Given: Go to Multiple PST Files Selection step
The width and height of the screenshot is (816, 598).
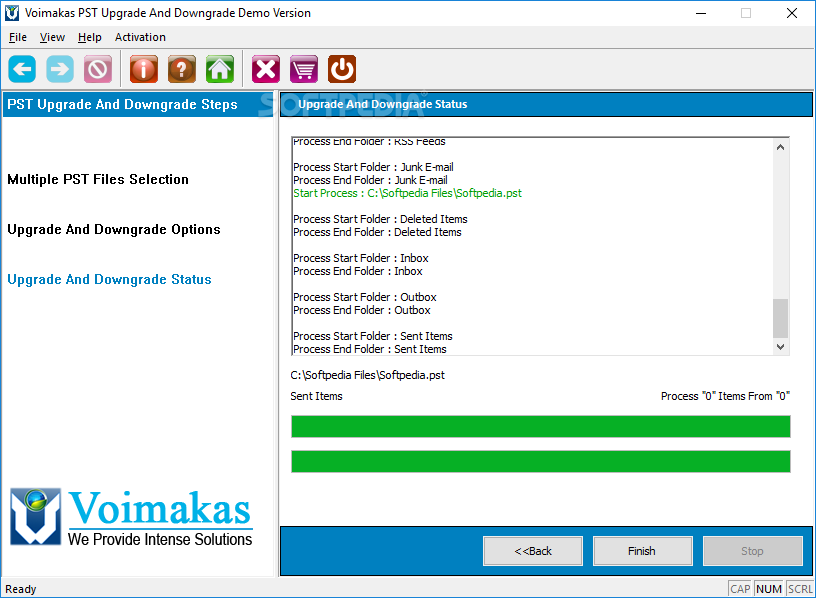Looking at the screenshot, I should [x=98, y=179].
